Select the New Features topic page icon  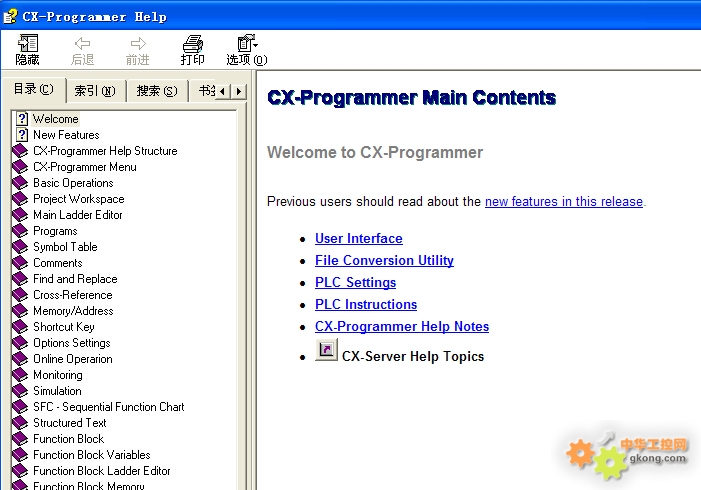[22, 135]
